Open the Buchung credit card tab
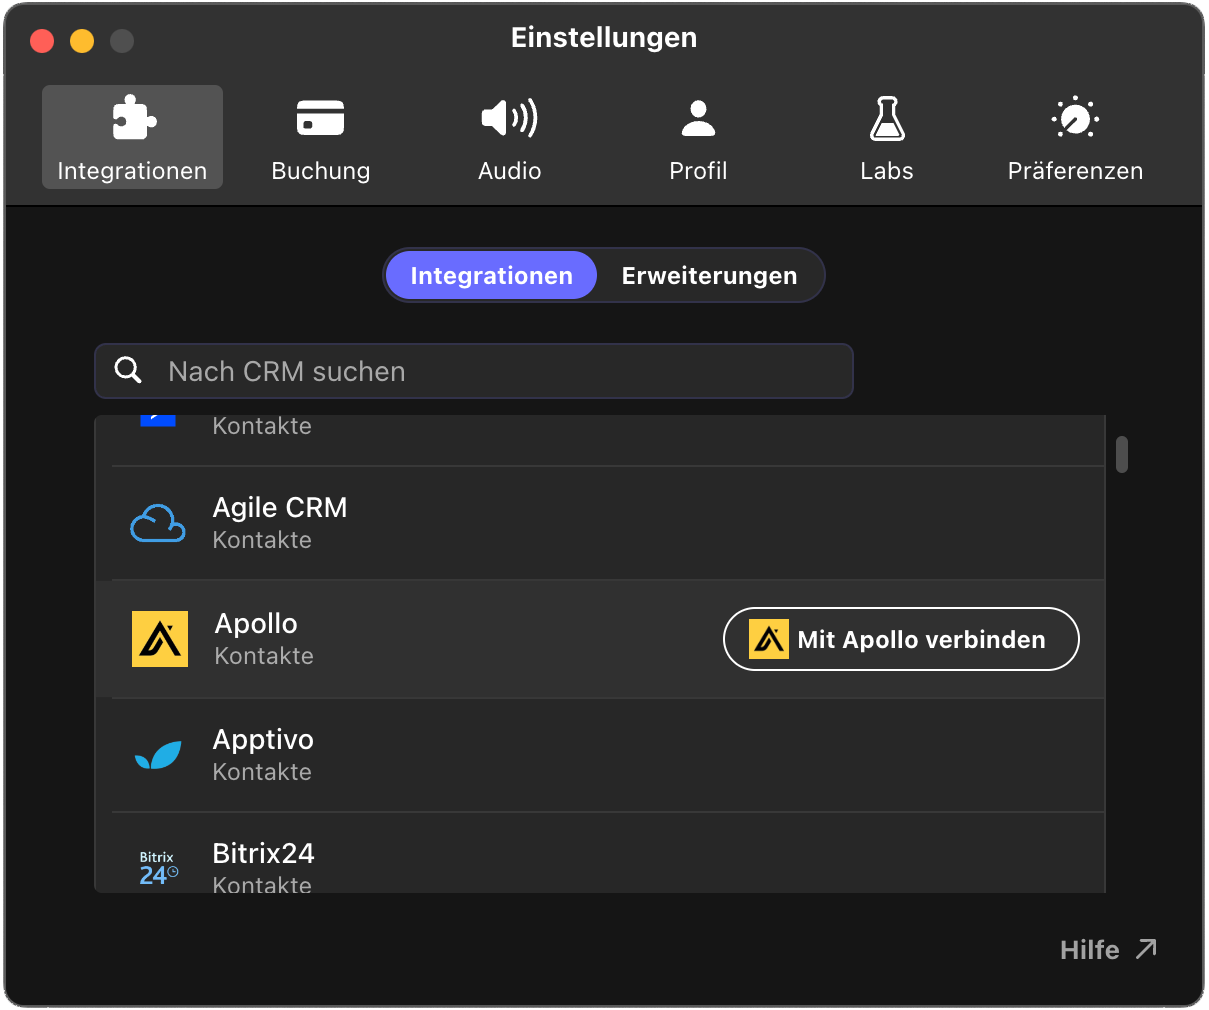1209x1010 pixels. point(321,137)
